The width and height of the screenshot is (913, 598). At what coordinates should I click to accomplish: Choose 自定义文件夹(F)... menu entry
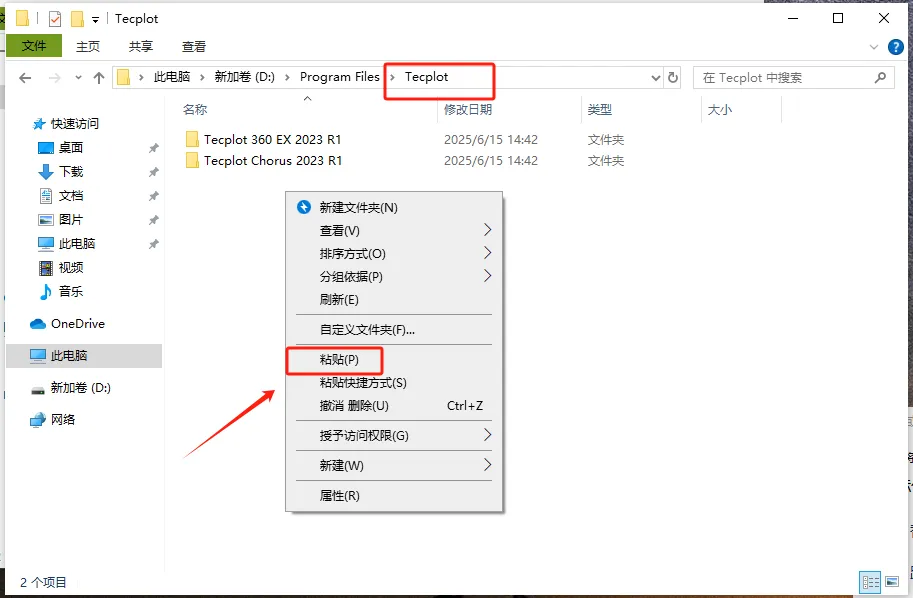(394, 330)
